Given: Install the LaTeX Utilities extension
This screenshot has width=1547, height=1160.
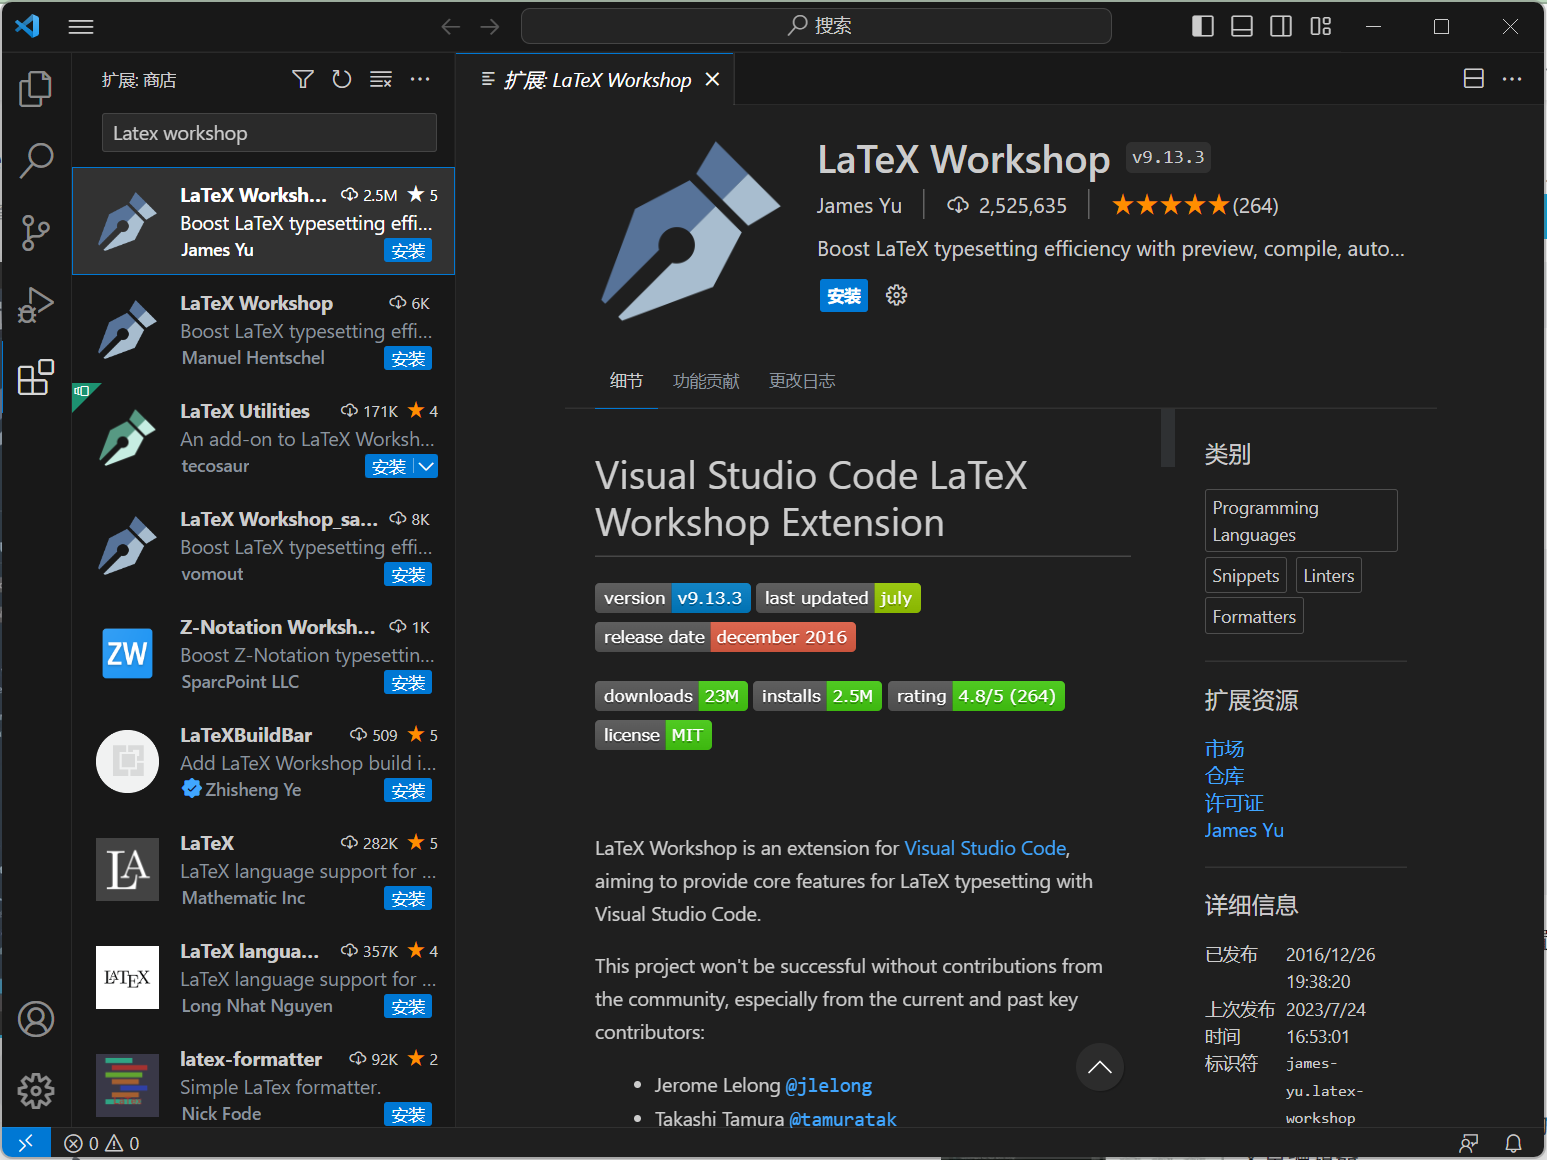Looking at the screenshot, I should [389, 467].
